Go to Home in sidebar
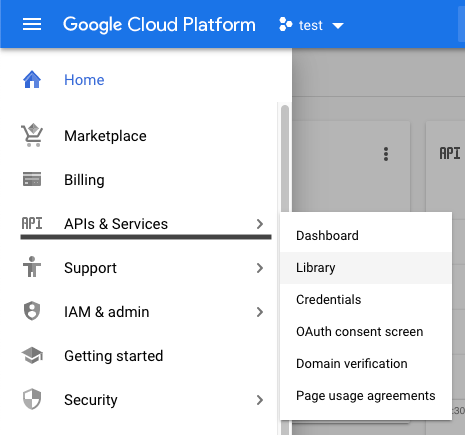Viewport: 465px width, 435px height. (84, 80)
